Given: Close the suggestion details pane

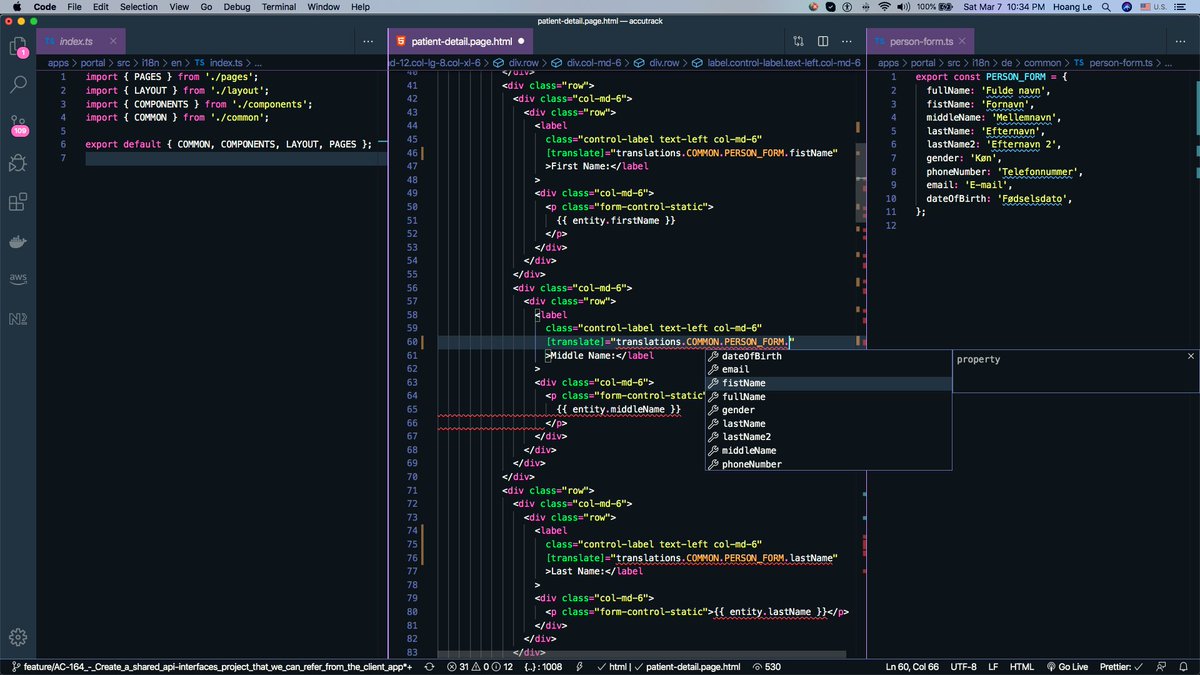Looking at the screenshot, I should [1190, 357].
